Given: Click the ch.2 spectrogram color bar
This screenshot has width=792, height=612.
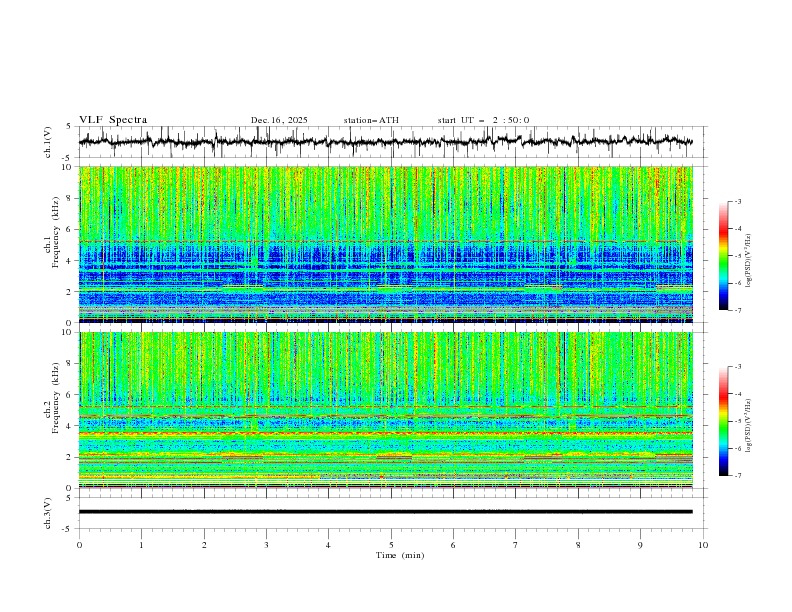Looking at the screenshot, I should tap(723, 421).
